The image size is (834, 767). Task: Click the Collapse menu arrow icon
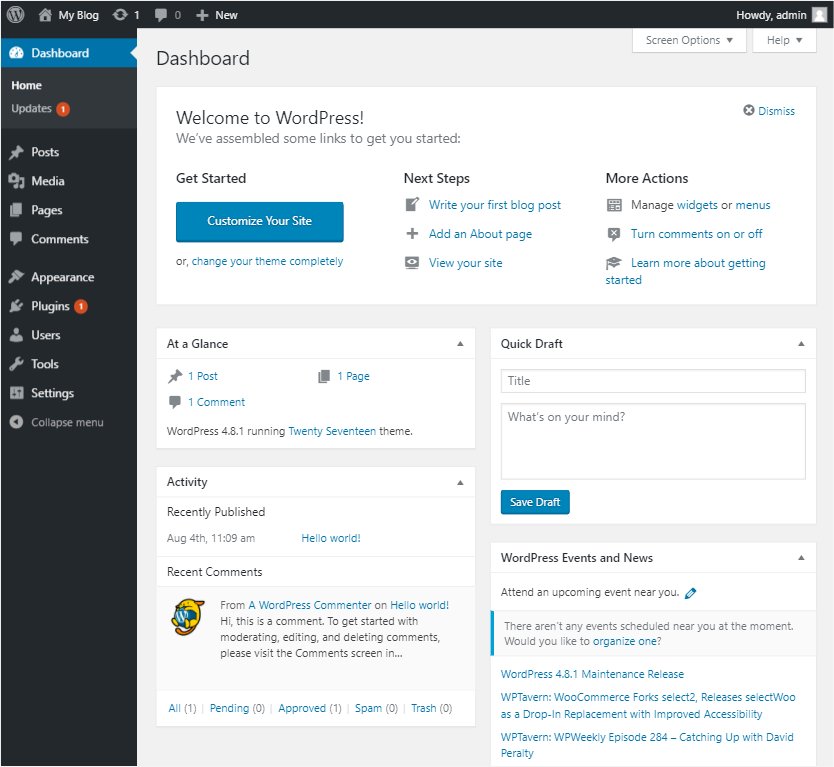(16, 422)
